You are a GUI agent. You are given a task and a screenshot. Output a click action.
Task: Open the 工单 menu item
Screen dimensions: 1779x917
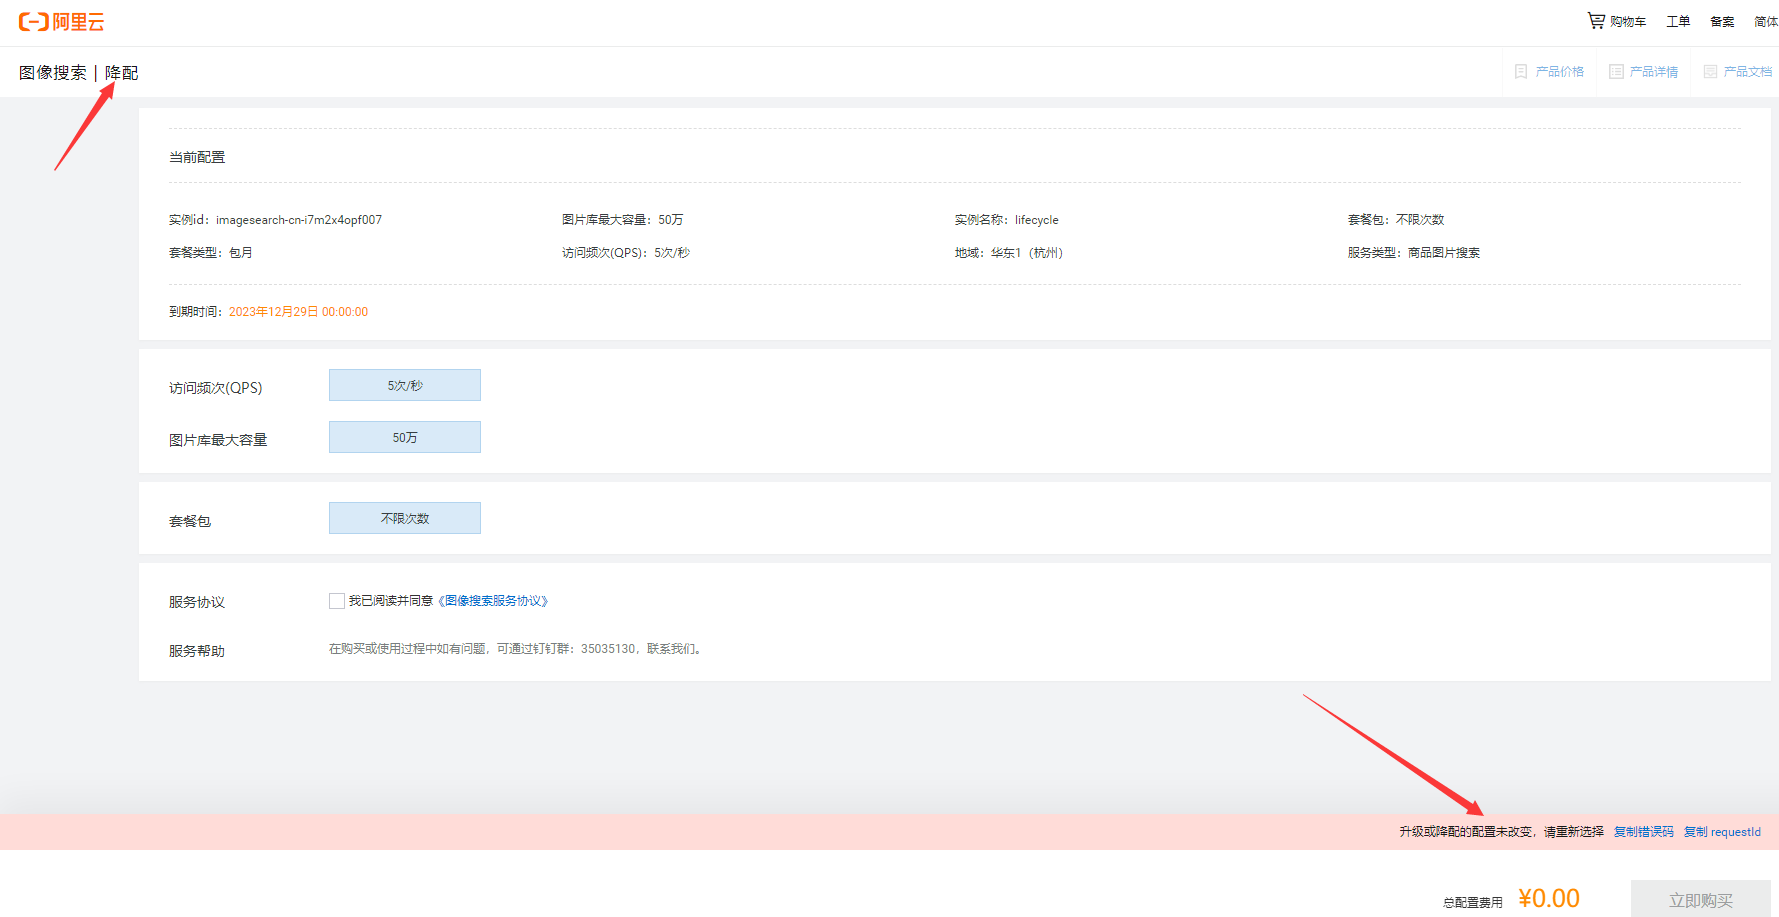(1678, 21)
